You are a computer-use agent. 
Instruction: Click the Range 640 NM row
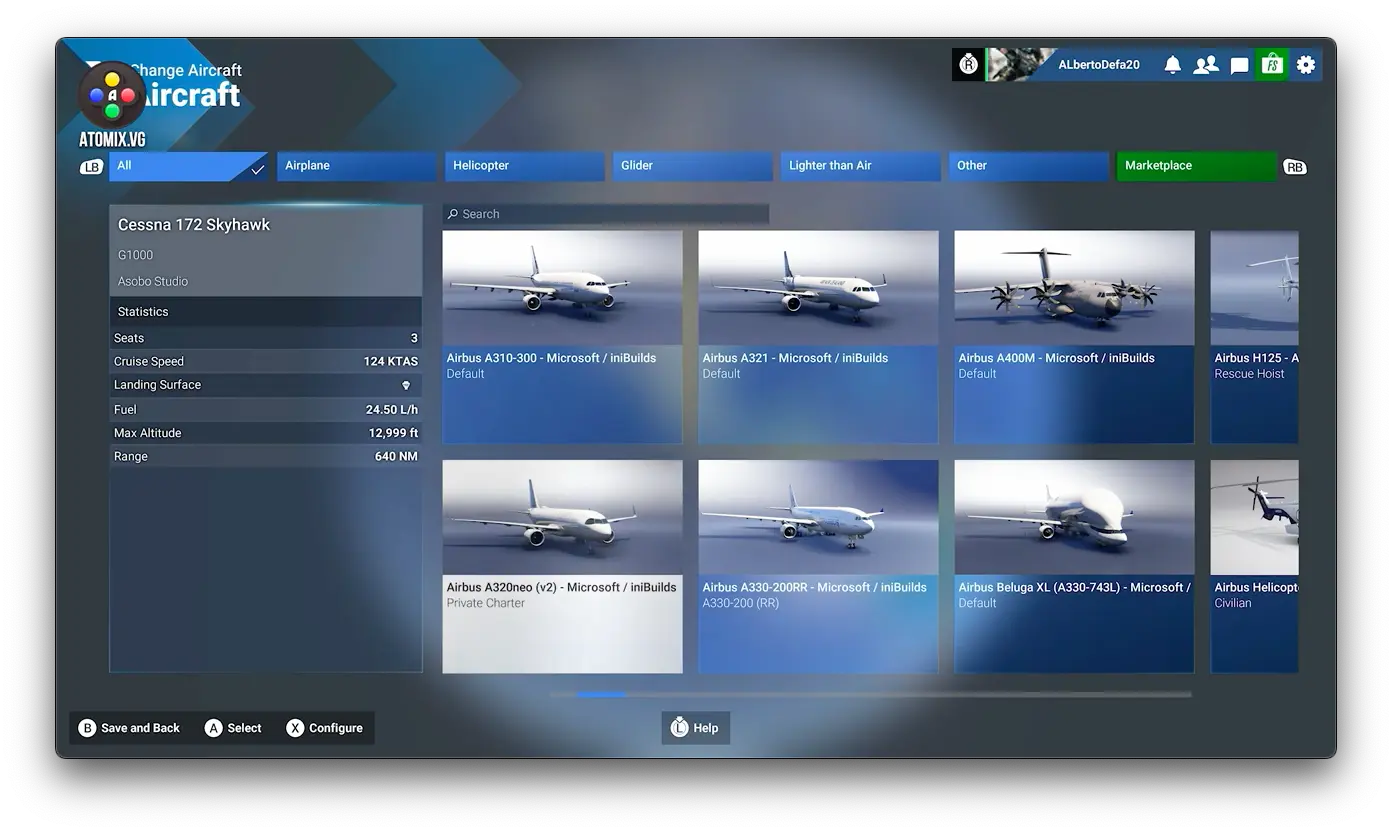tap(266, 456)
